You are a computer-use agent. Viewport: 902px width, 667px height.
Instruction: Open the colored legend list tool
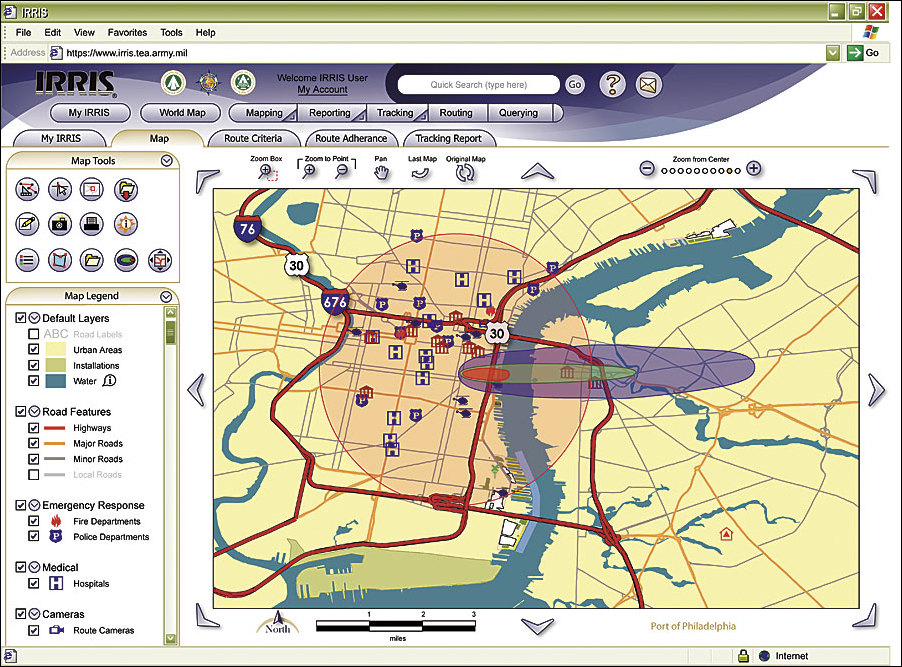click(x=27, y=260)
